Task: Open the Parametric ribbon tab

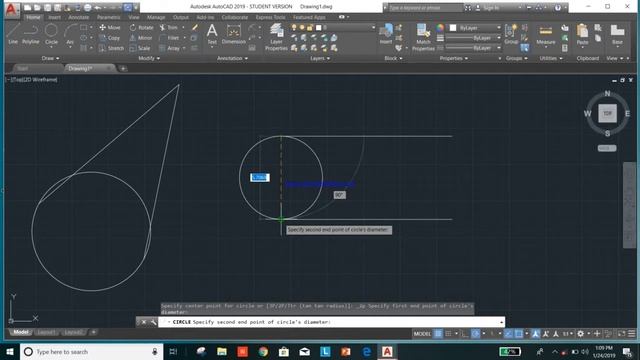Action: tap(109, 17)
